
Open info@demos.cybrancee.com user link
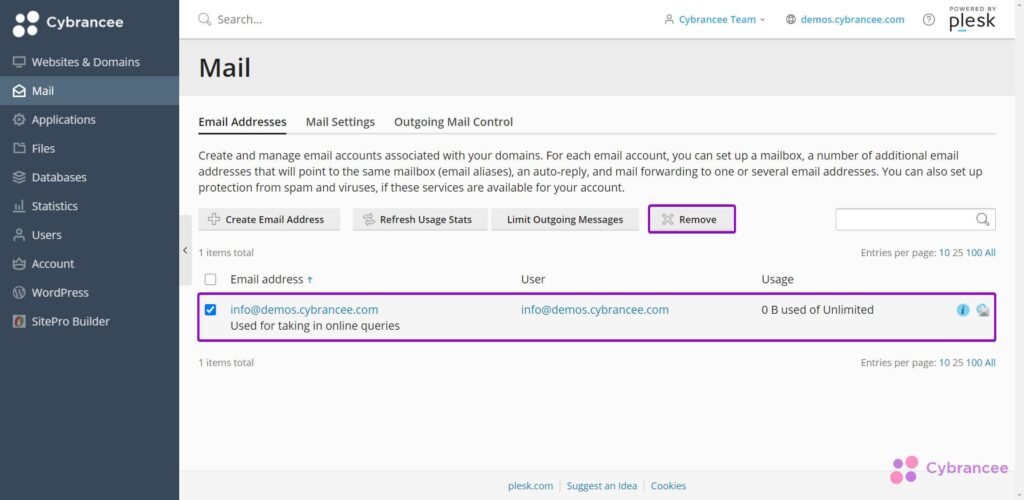pyautogui.click(x=595, y=309)
